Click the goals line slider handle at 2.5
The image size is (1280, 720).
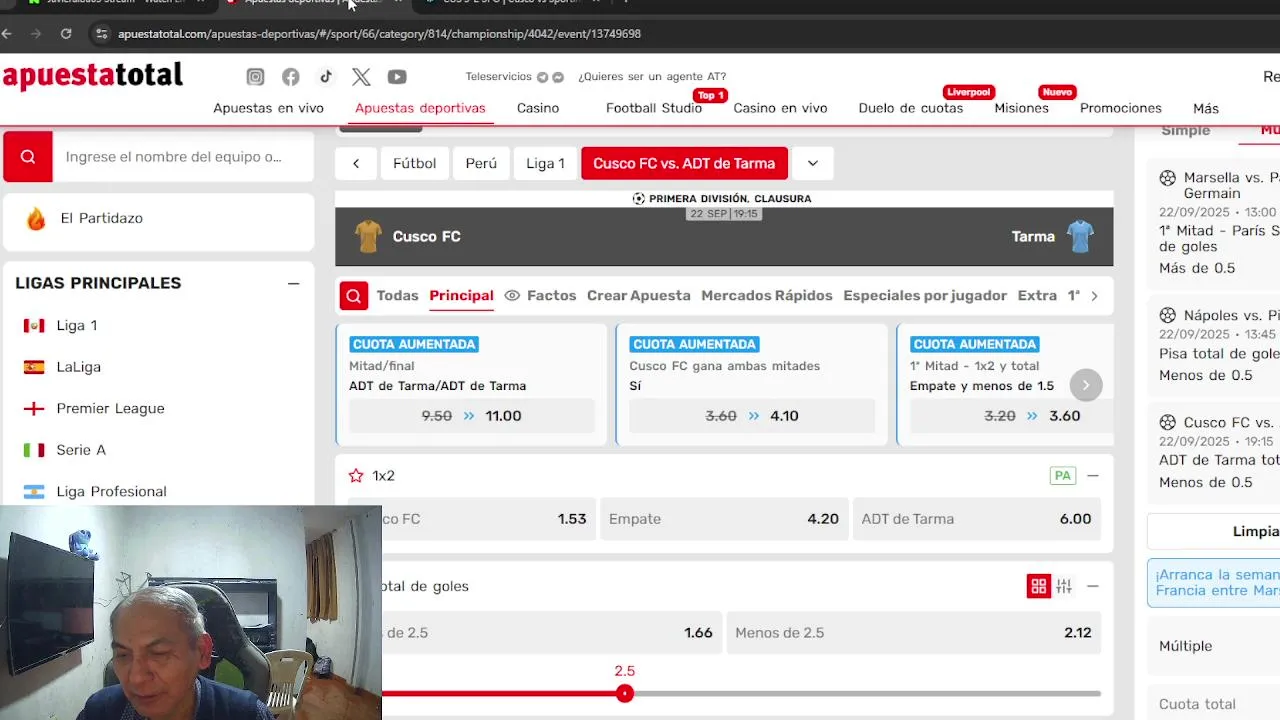(x=625, y=693)
